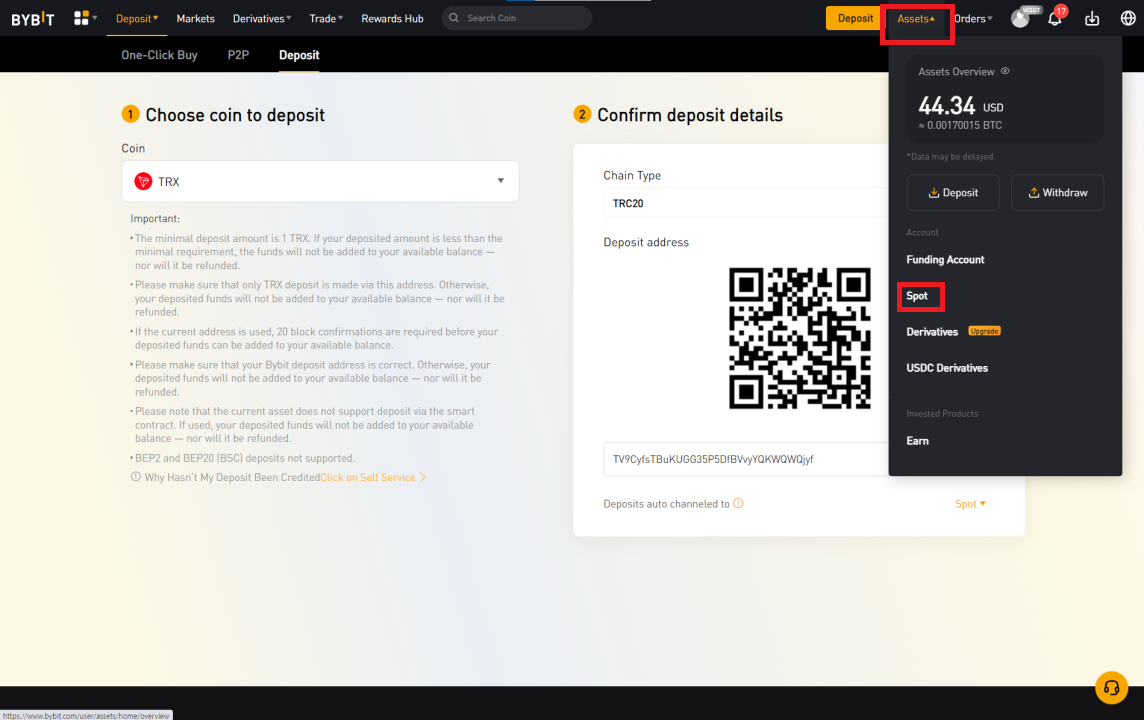Select Spot in the Assets menu

click(917, 295)
